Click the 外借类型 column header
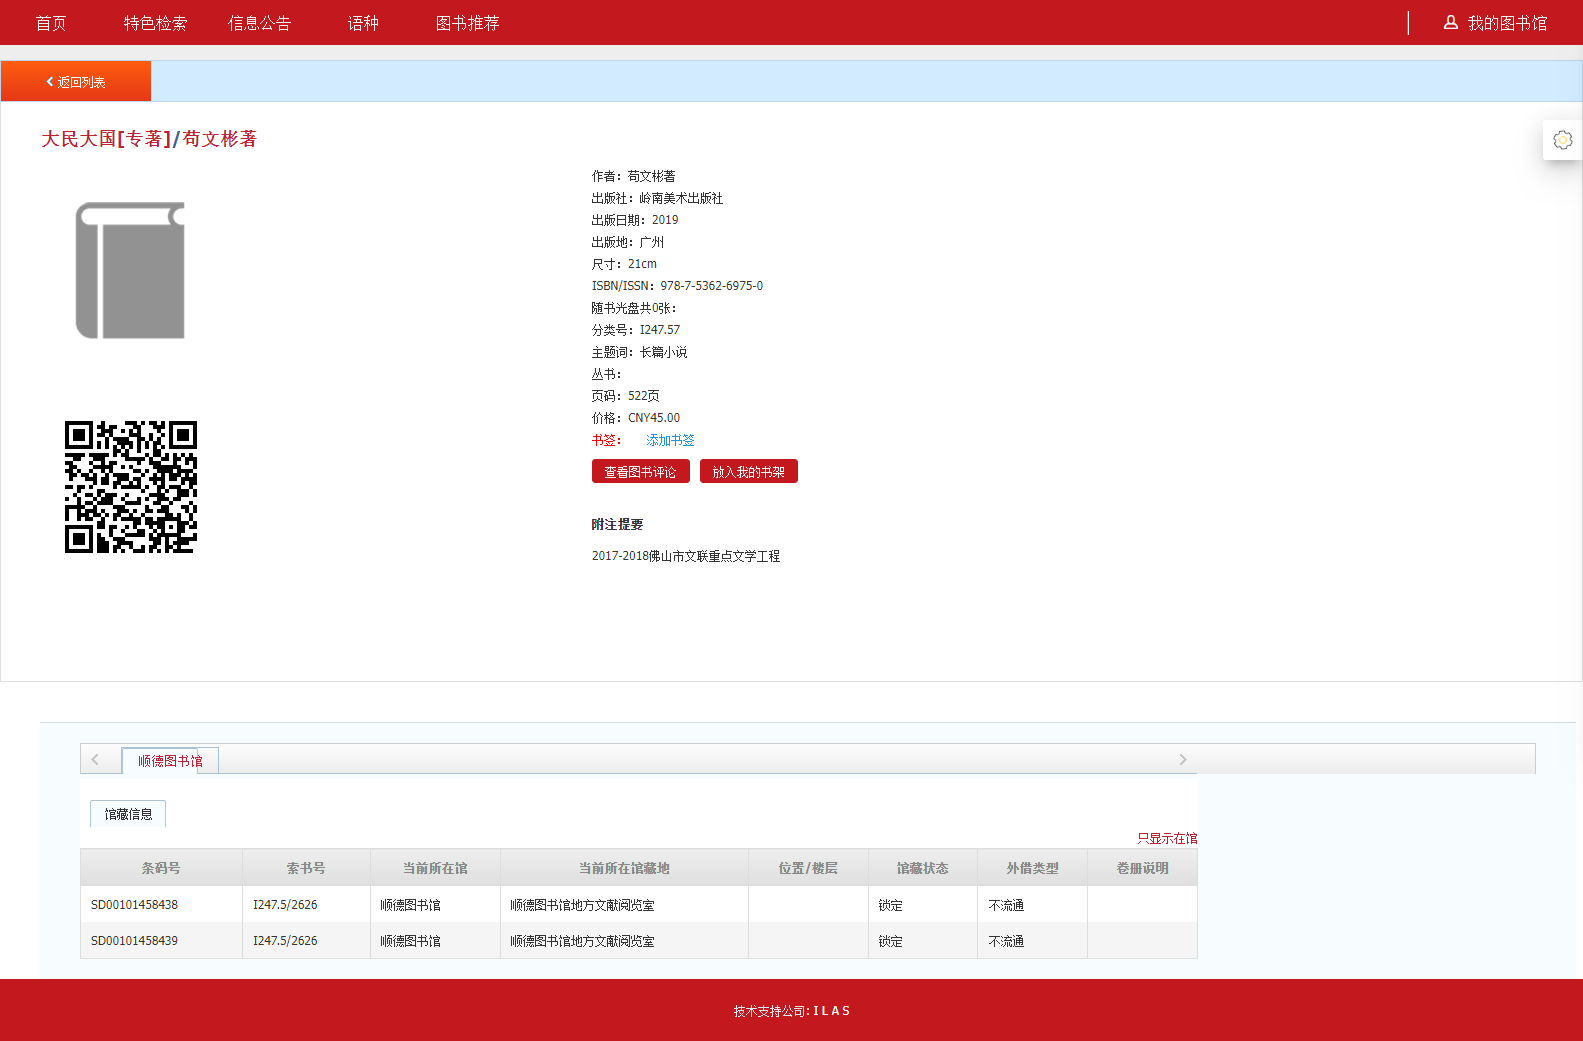The height and width of the screenshot is (1041, 1583). 1032,868
